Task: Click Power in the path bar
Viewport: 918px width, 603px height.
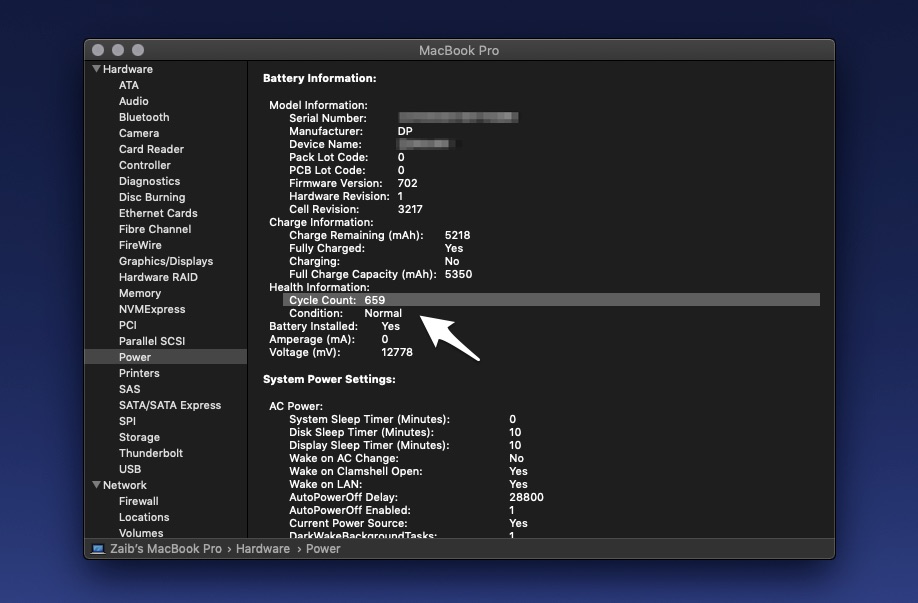Action: coord(323,549)
